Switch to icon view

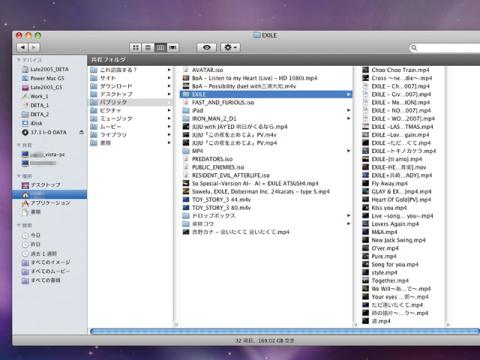[135, 48]
